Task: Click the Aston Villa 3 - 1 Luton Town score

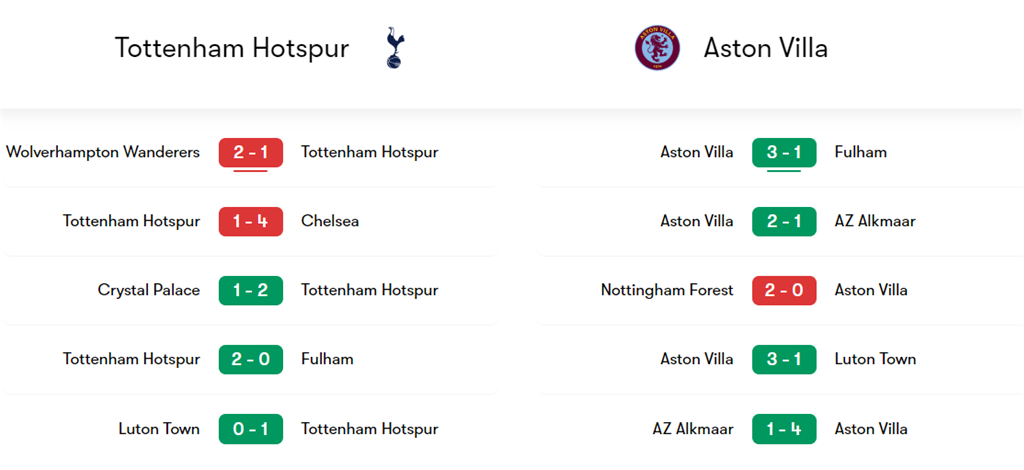Action: click(784, 359)
